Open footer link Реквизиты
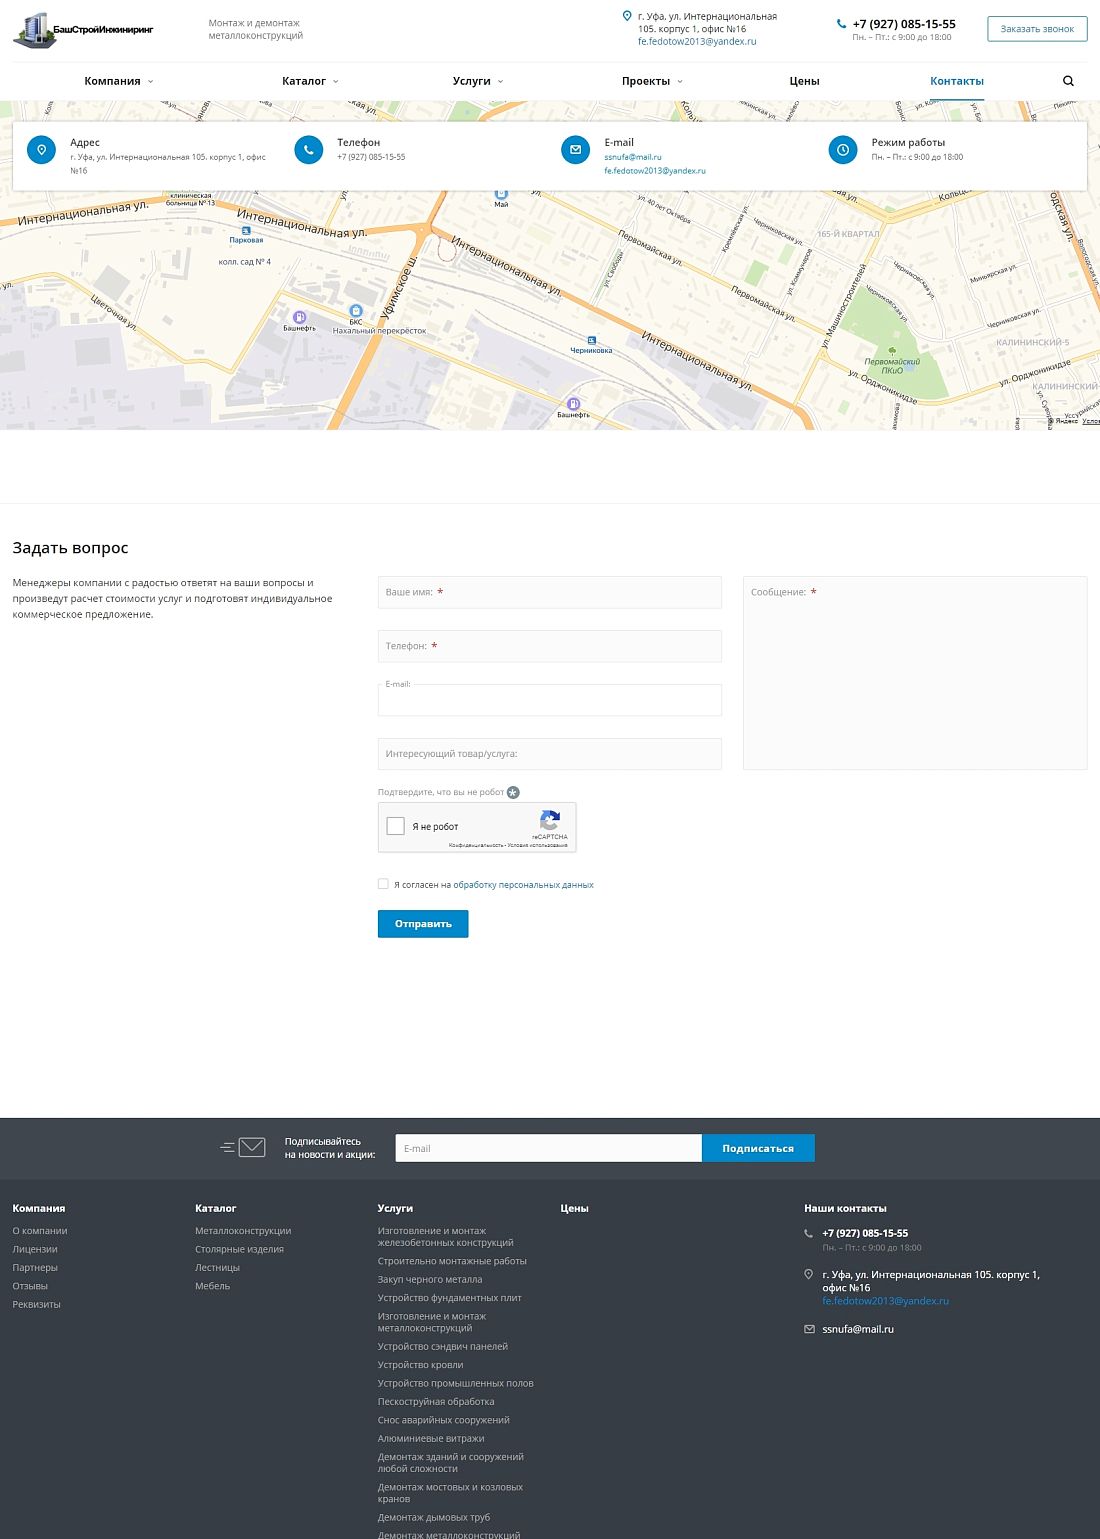1100x1539 pixels. 37,1304
